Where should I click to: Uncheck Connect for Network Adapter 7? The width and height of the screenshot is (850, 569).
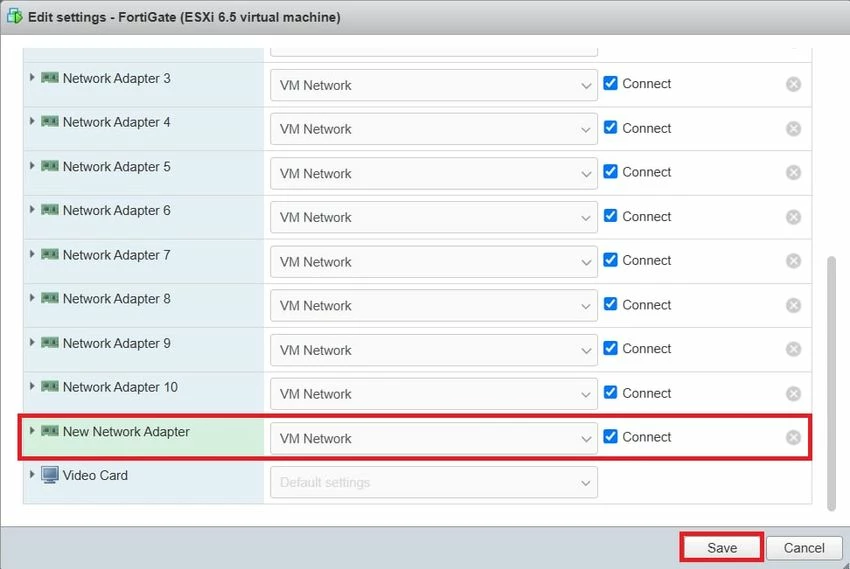tap(610, 260)
